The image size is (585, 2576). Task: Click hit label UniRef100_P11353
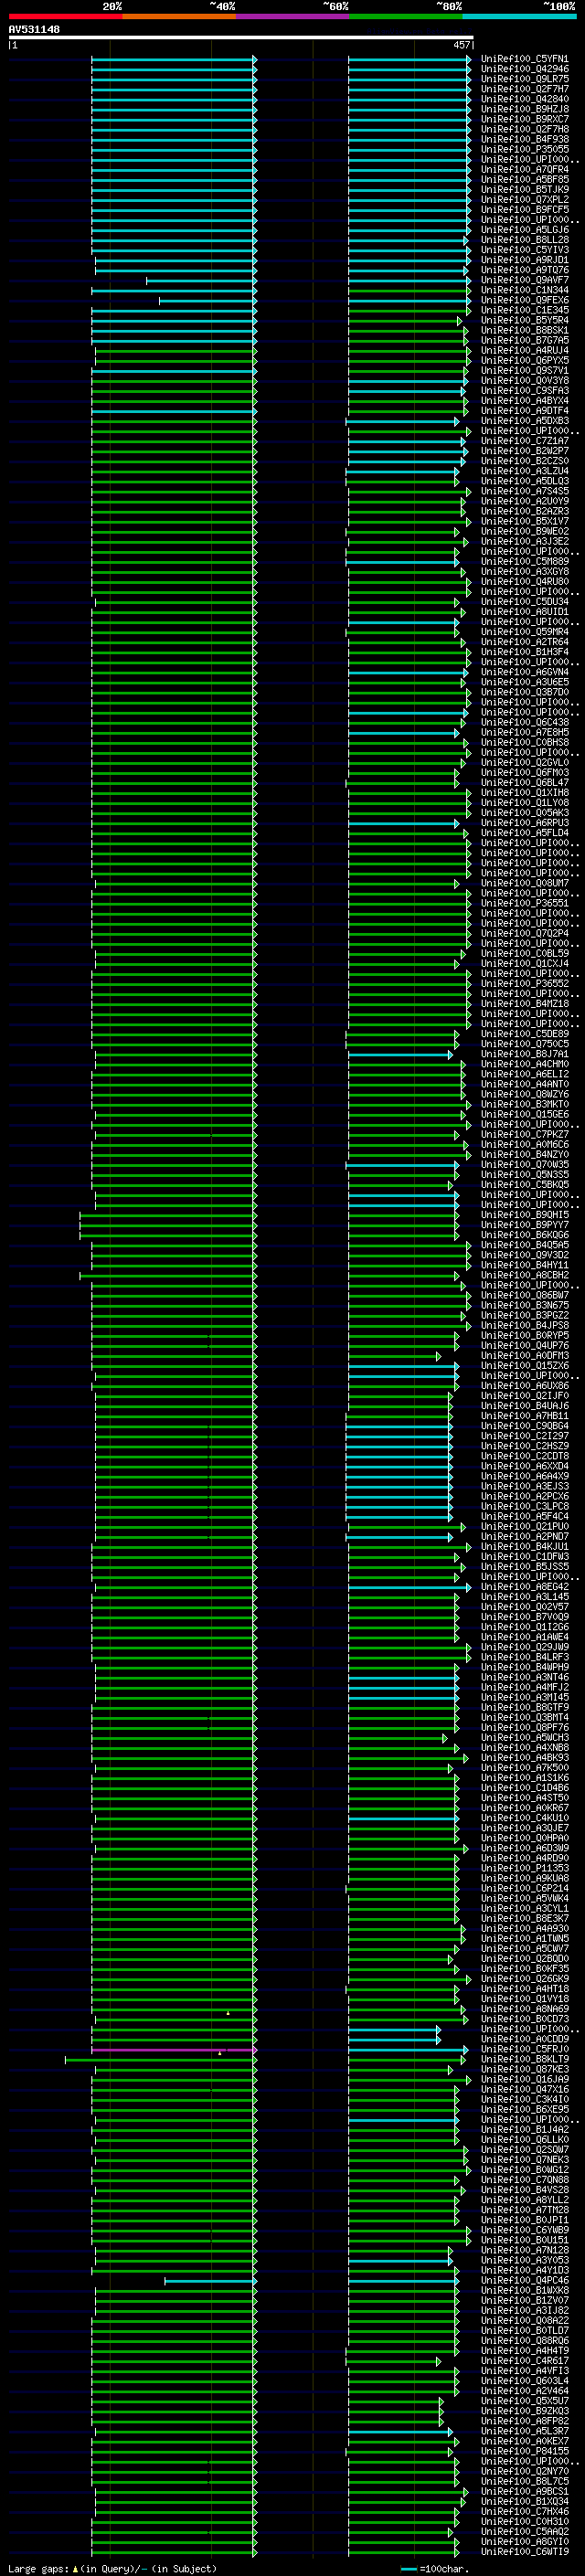pos(525,1868)
